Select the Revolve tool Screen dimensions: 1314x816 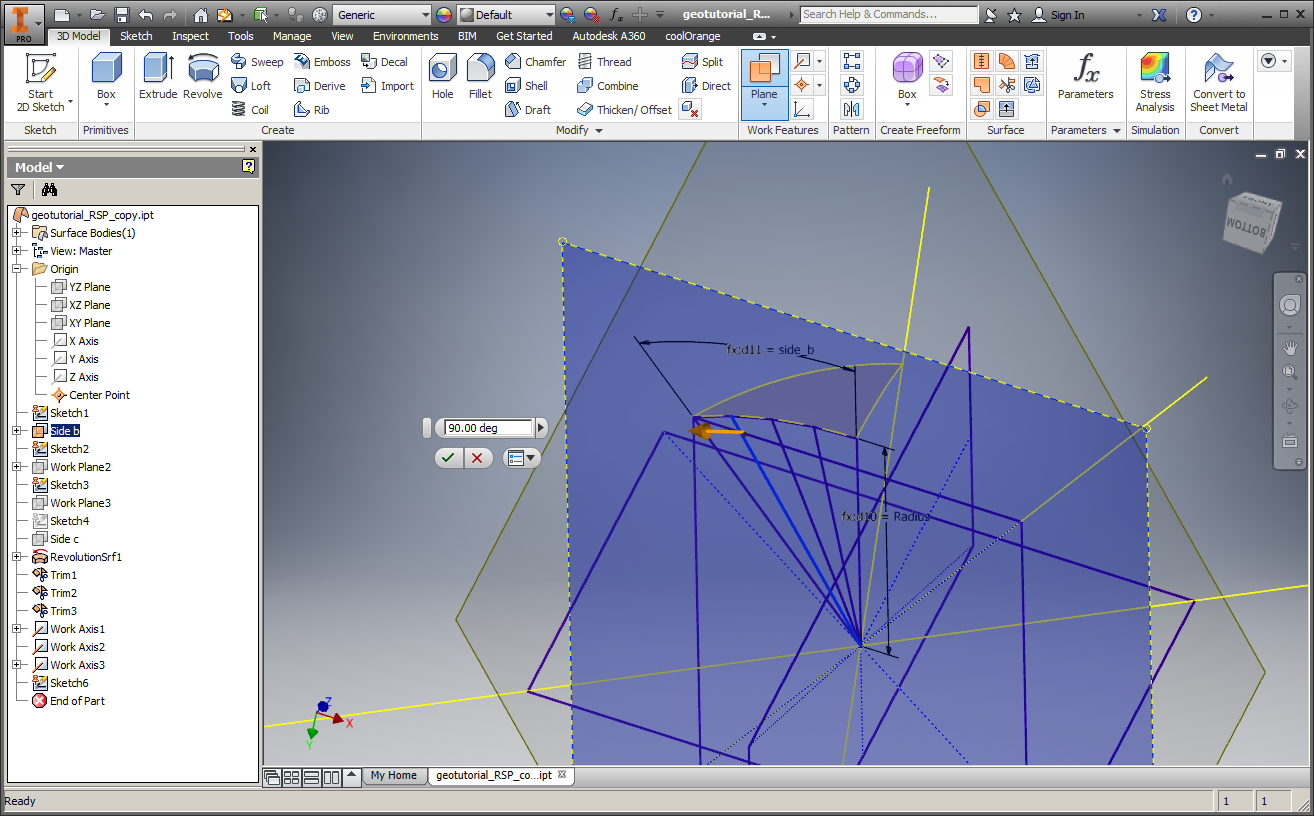tap(202, 77)
